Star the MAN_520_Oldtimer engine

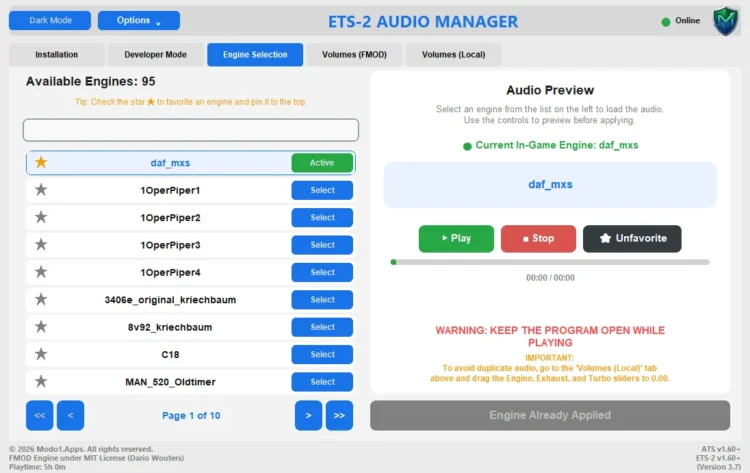click(41, 381)
